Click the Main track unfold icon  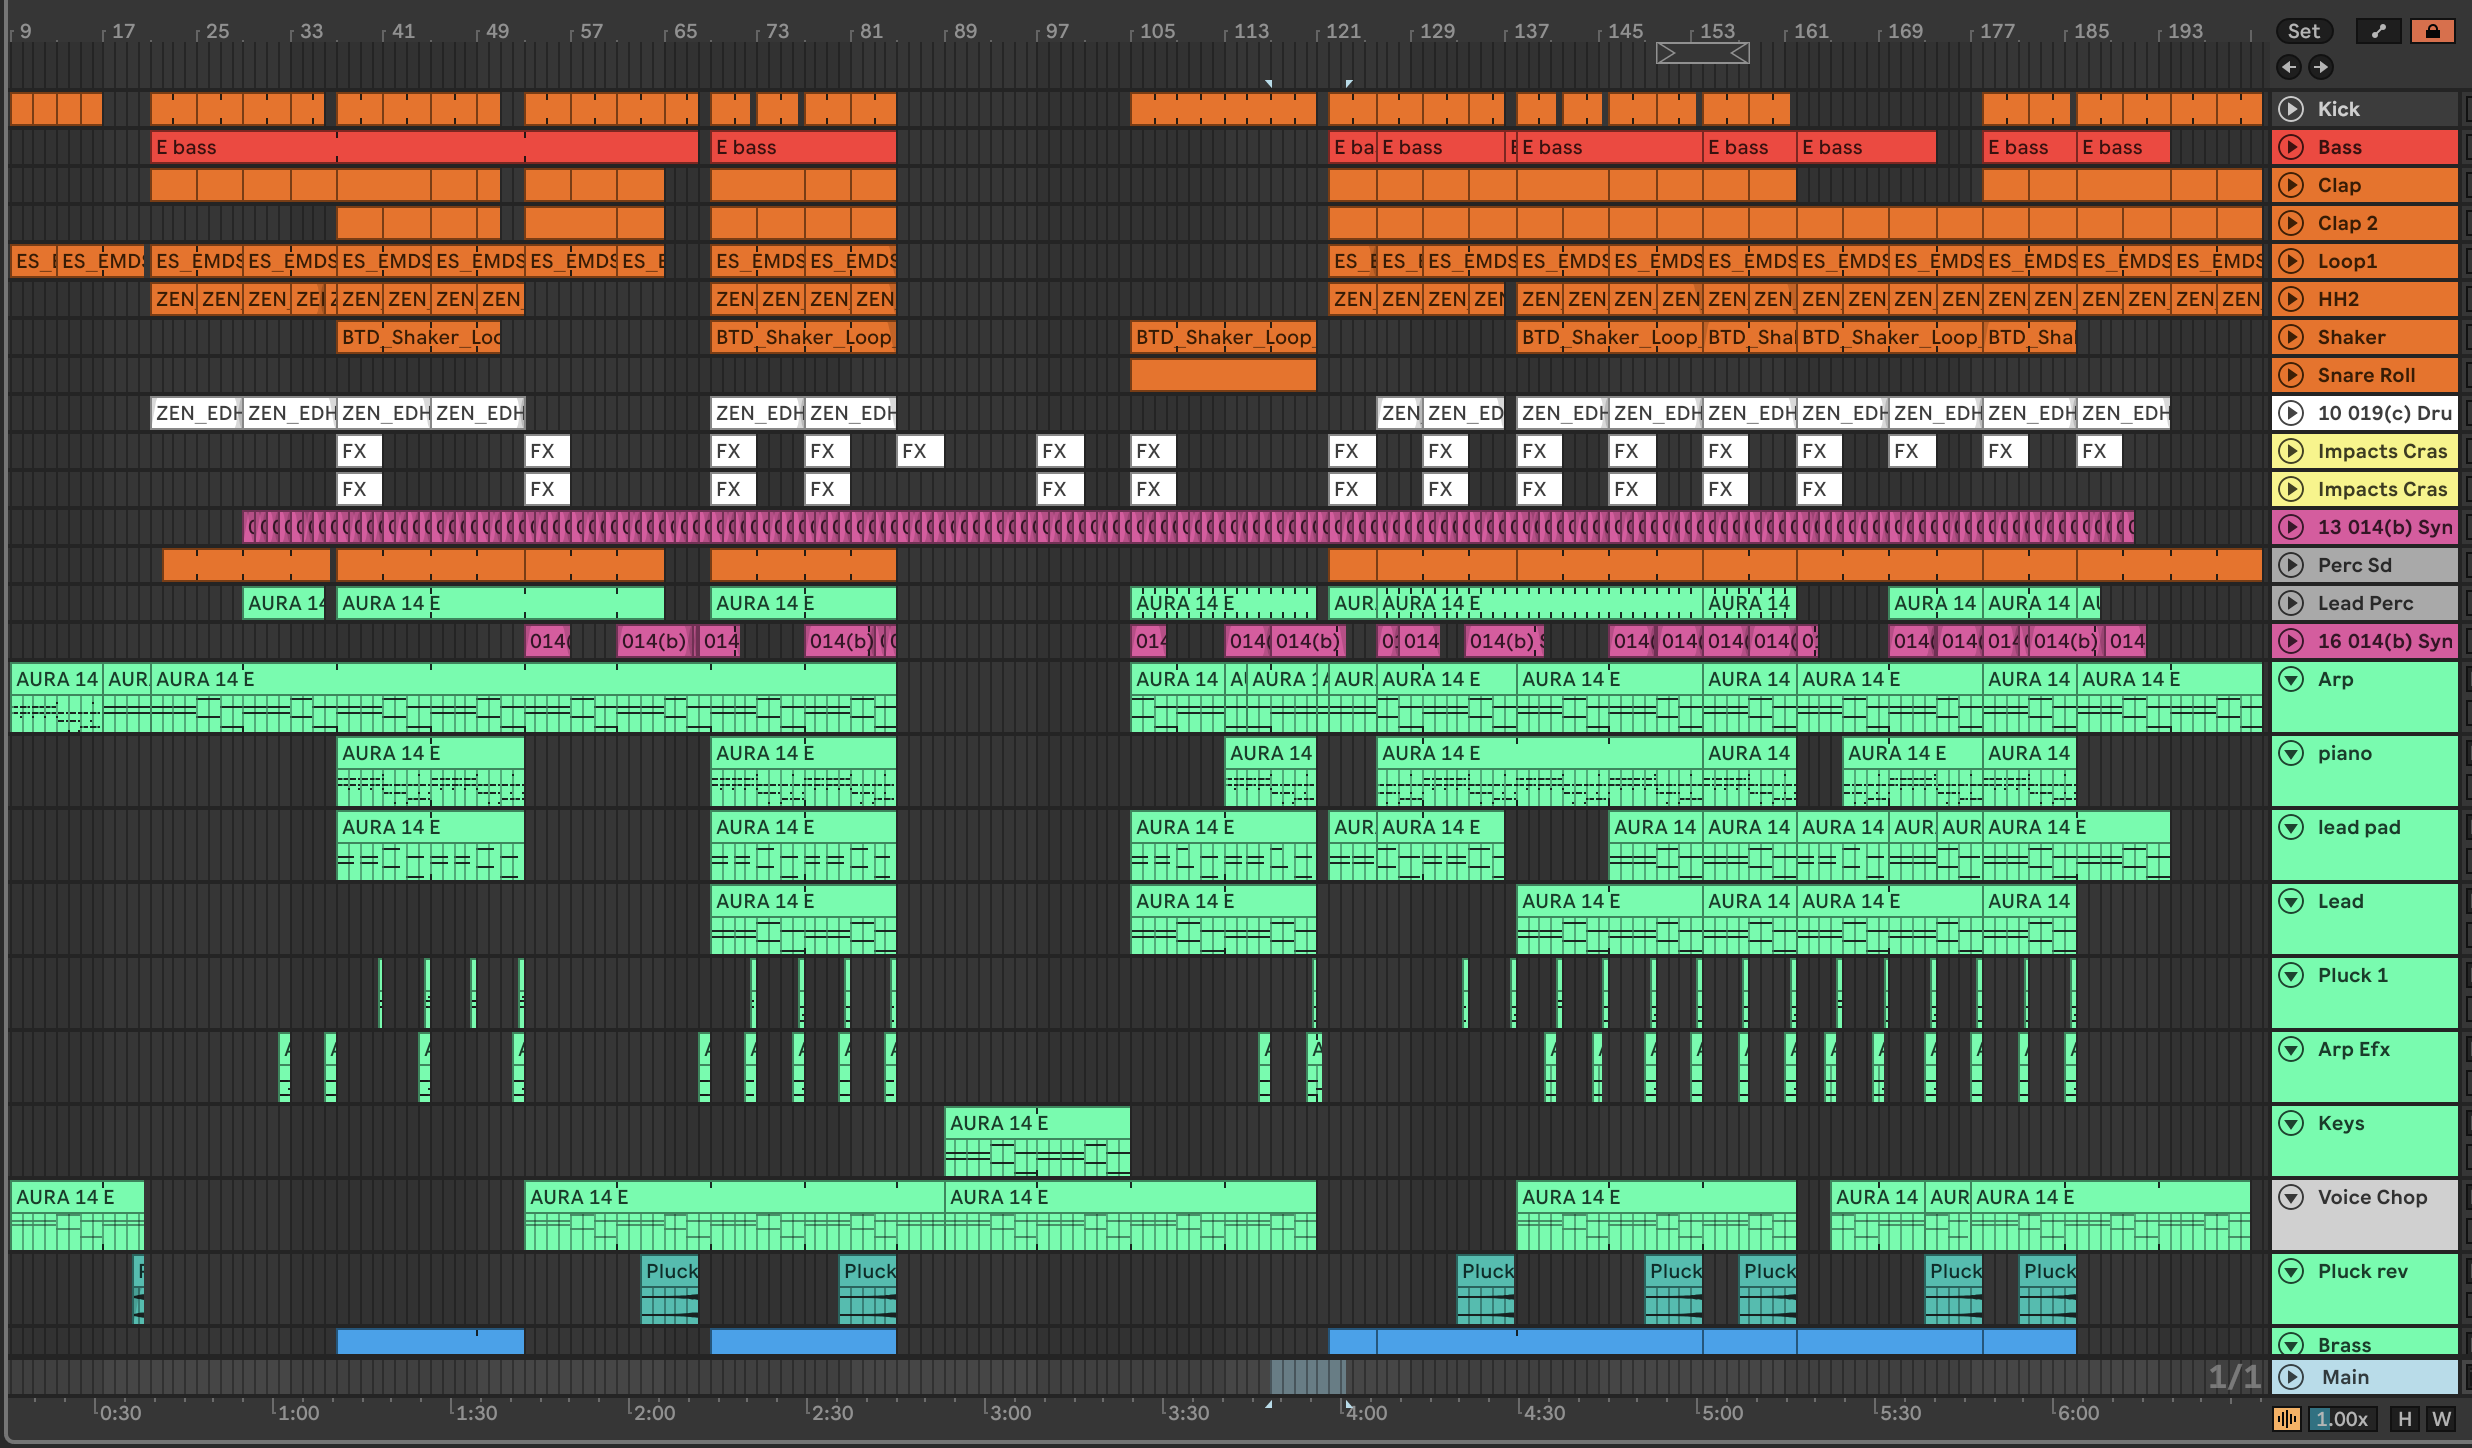tap(2291, 1377)
